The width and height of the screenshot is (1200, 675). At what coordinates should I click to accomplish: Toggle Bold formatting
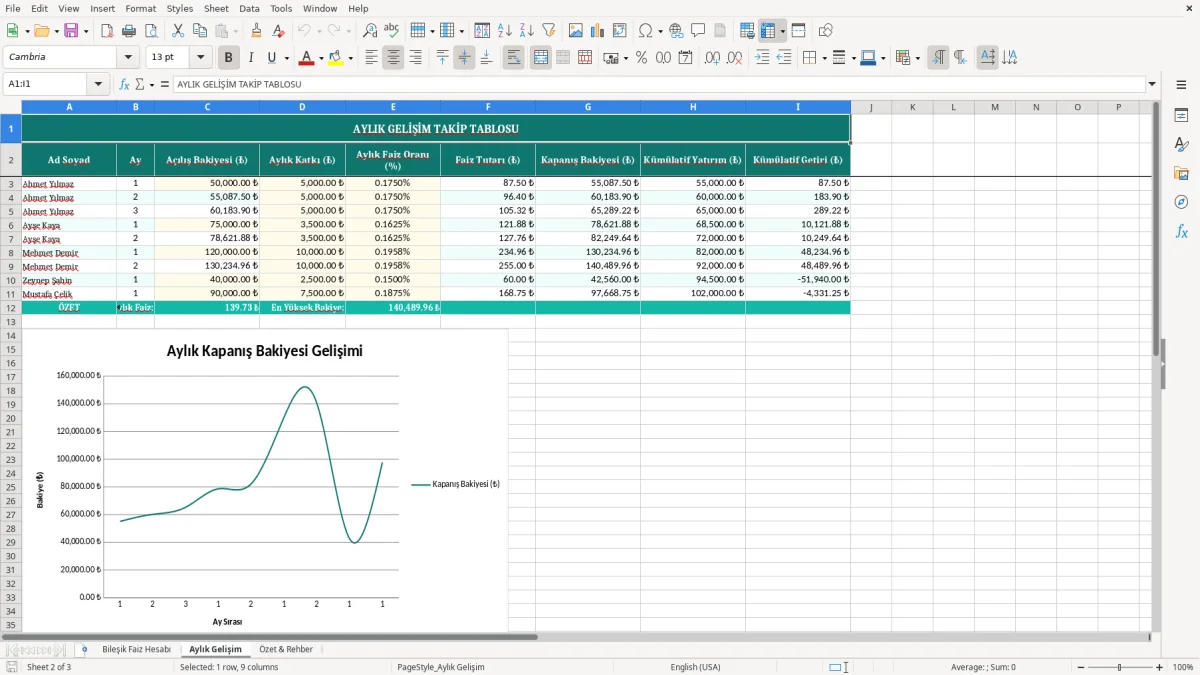(228, 58)
